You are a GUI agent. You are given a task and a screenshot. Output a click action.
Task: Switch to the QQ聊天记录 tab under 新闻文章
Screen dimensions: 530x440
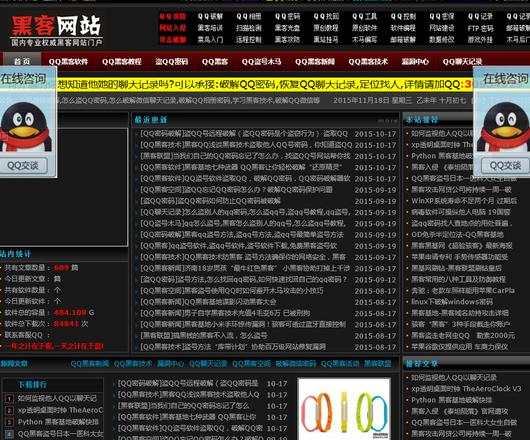pyautogui.click(x=208, y=364)
